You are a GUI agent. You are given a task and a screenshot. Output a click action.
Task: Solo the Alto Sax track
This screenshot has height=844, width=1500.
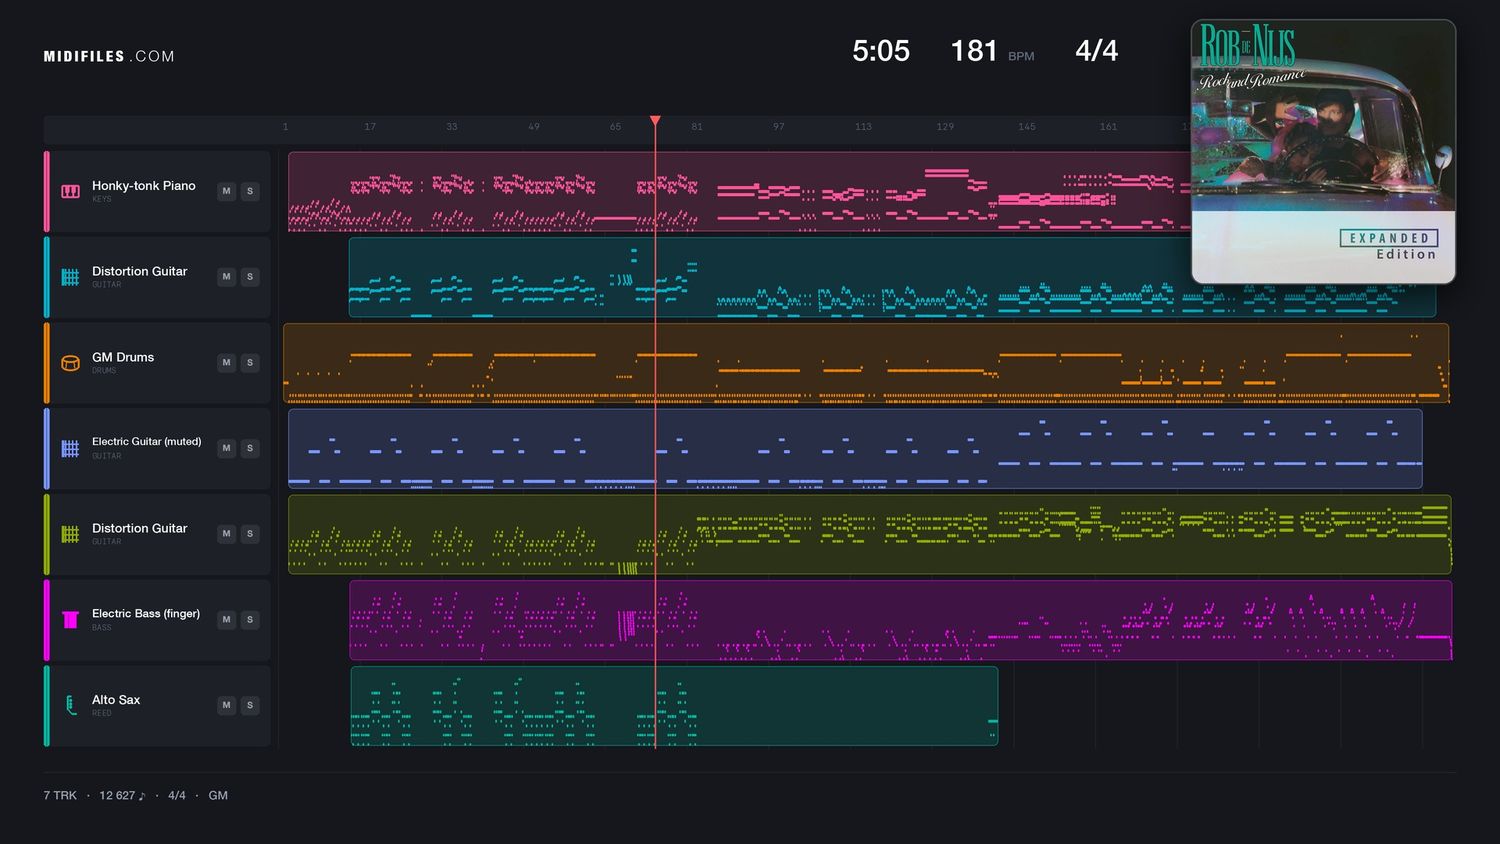250,705
